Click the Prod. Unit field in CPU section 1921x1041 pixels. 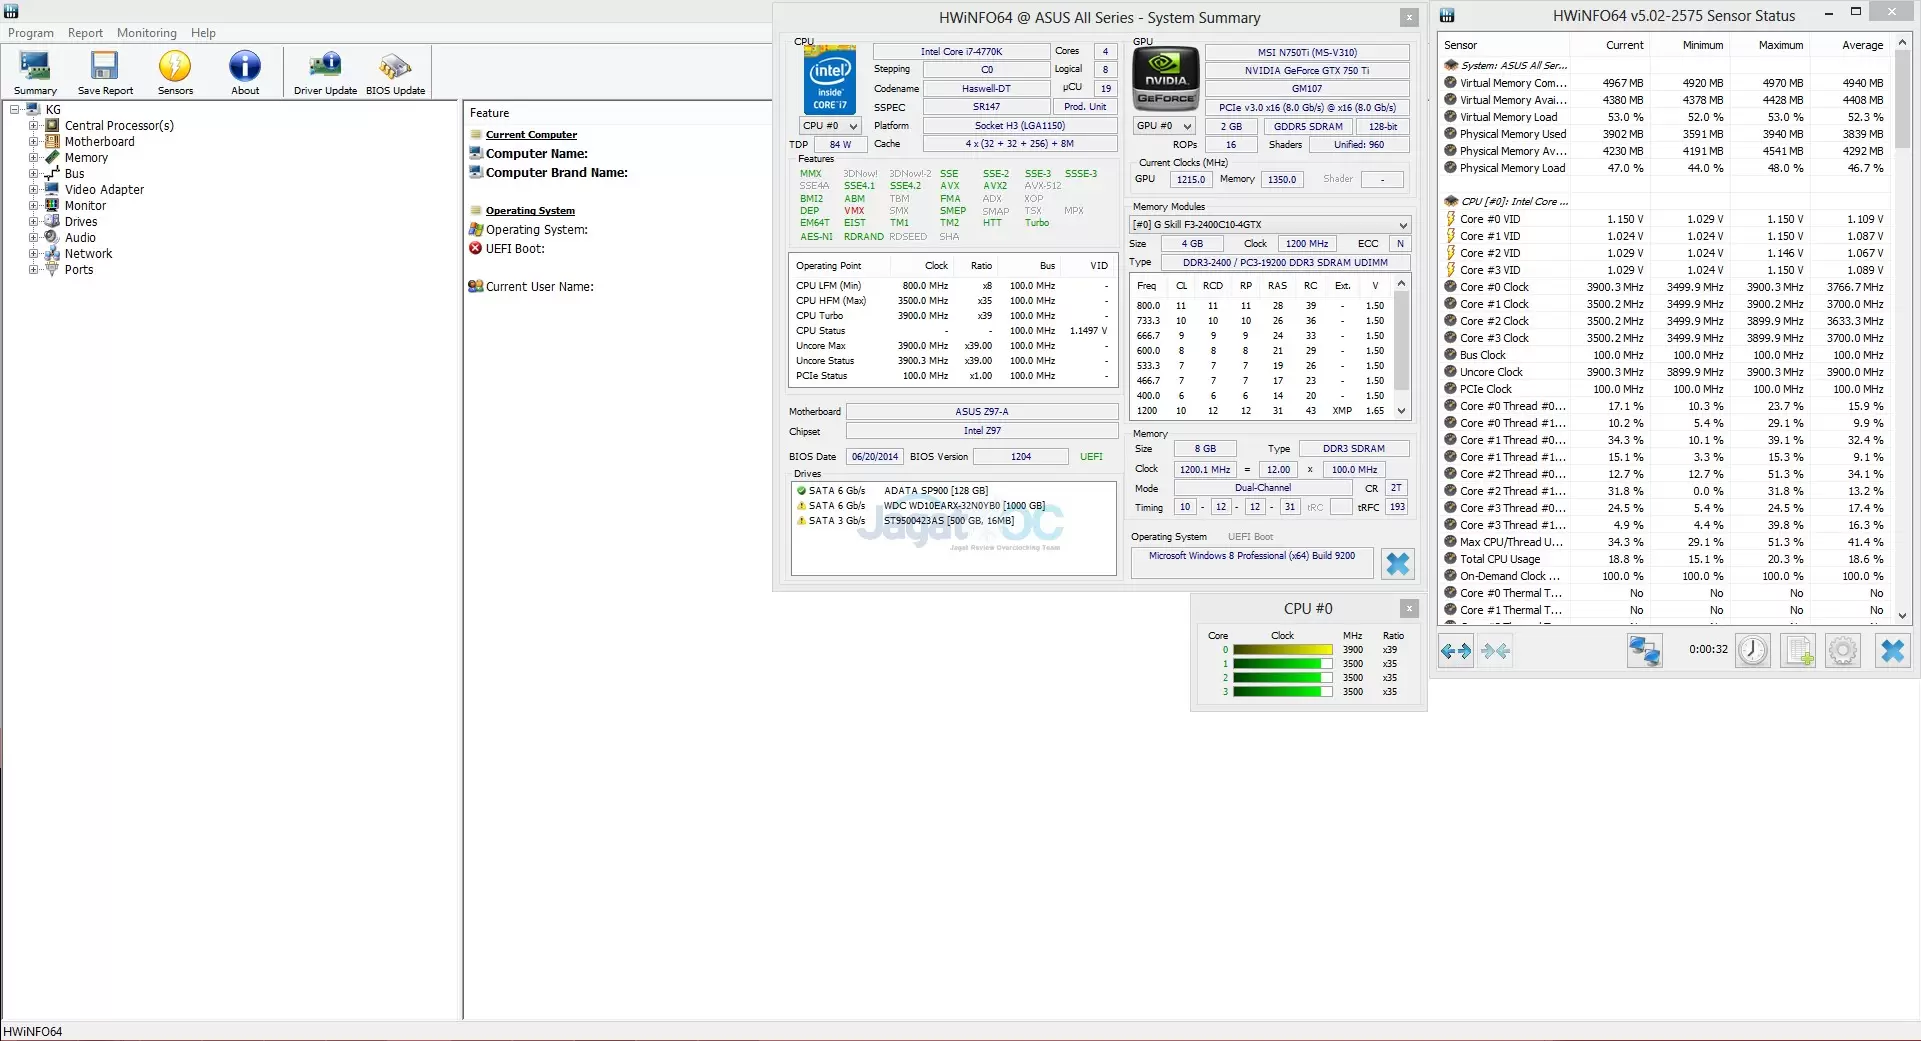(x=1085, y=107)
